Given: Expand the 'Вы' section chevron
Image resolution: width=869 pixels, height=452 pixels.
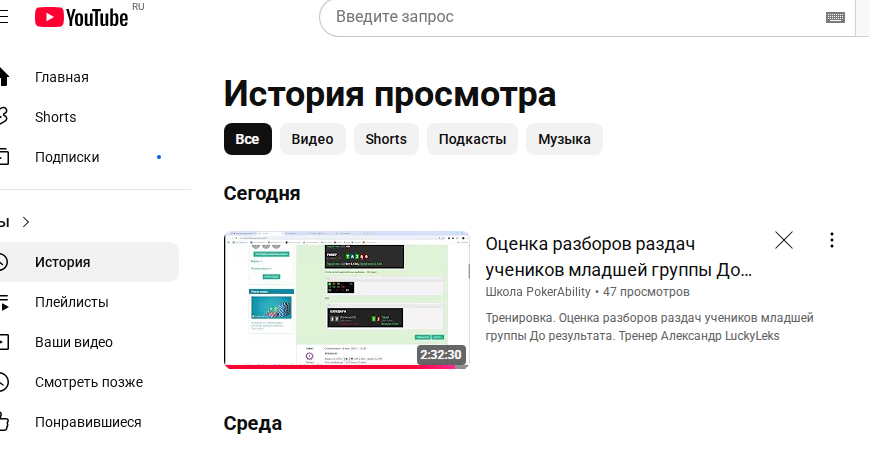Looking at the screenshot, I should (25, 222).
